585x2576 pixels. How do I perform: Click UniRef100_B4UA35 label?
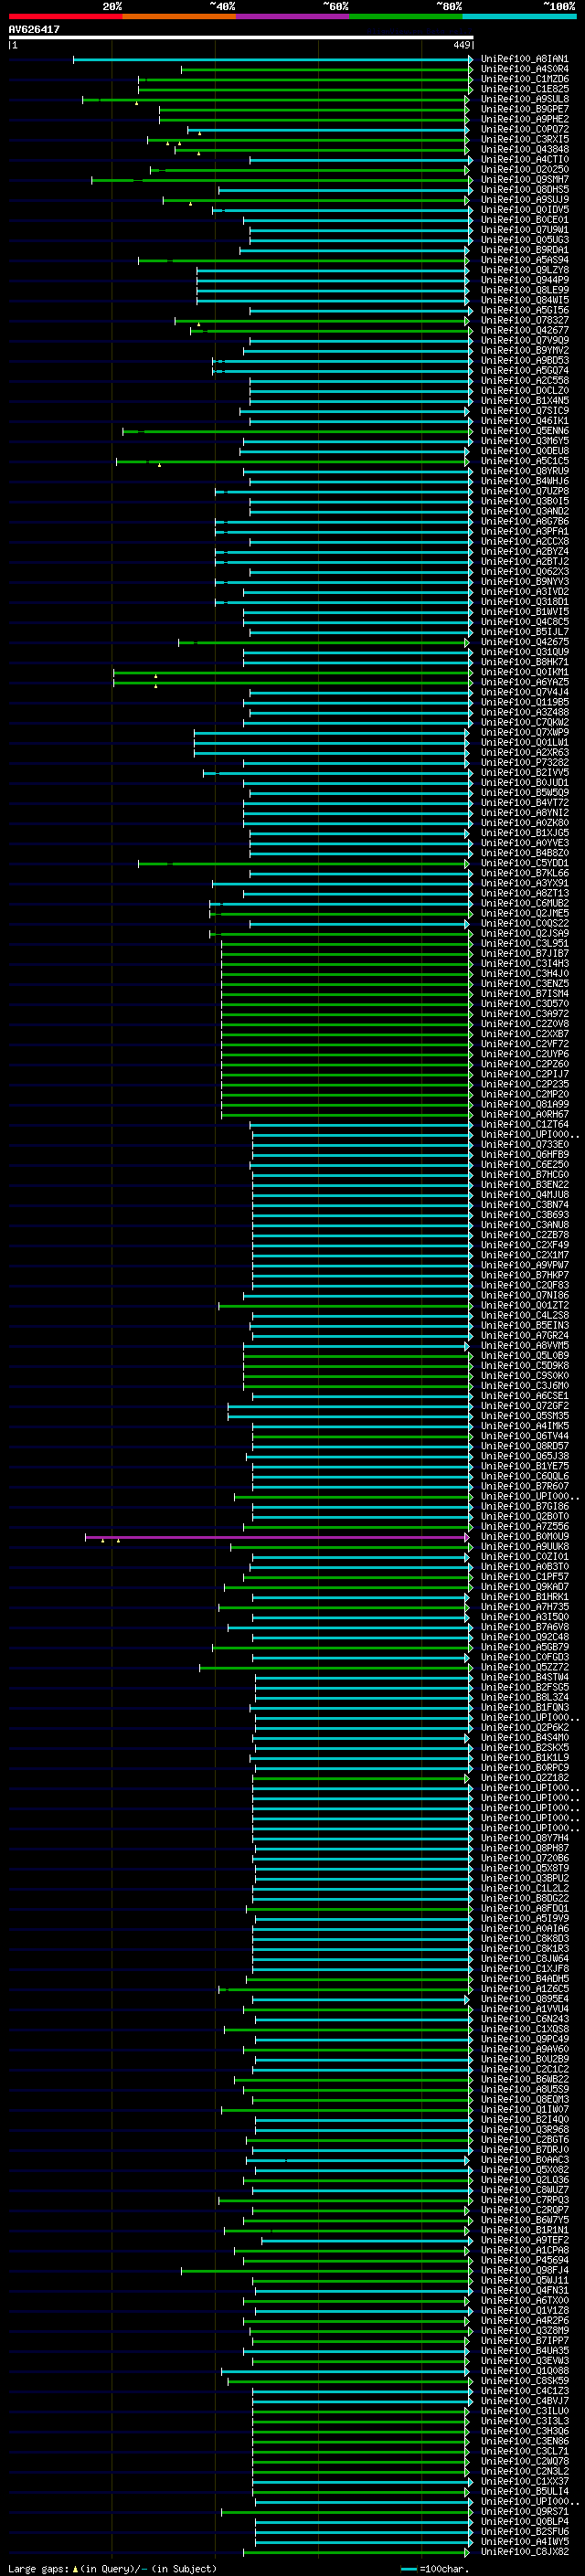tap(524, 2351)
